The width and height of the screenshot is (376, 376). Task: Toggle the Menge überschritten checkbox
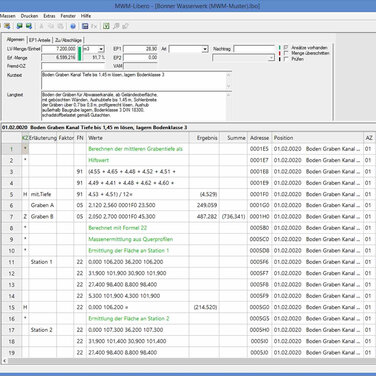pos(286,53)
